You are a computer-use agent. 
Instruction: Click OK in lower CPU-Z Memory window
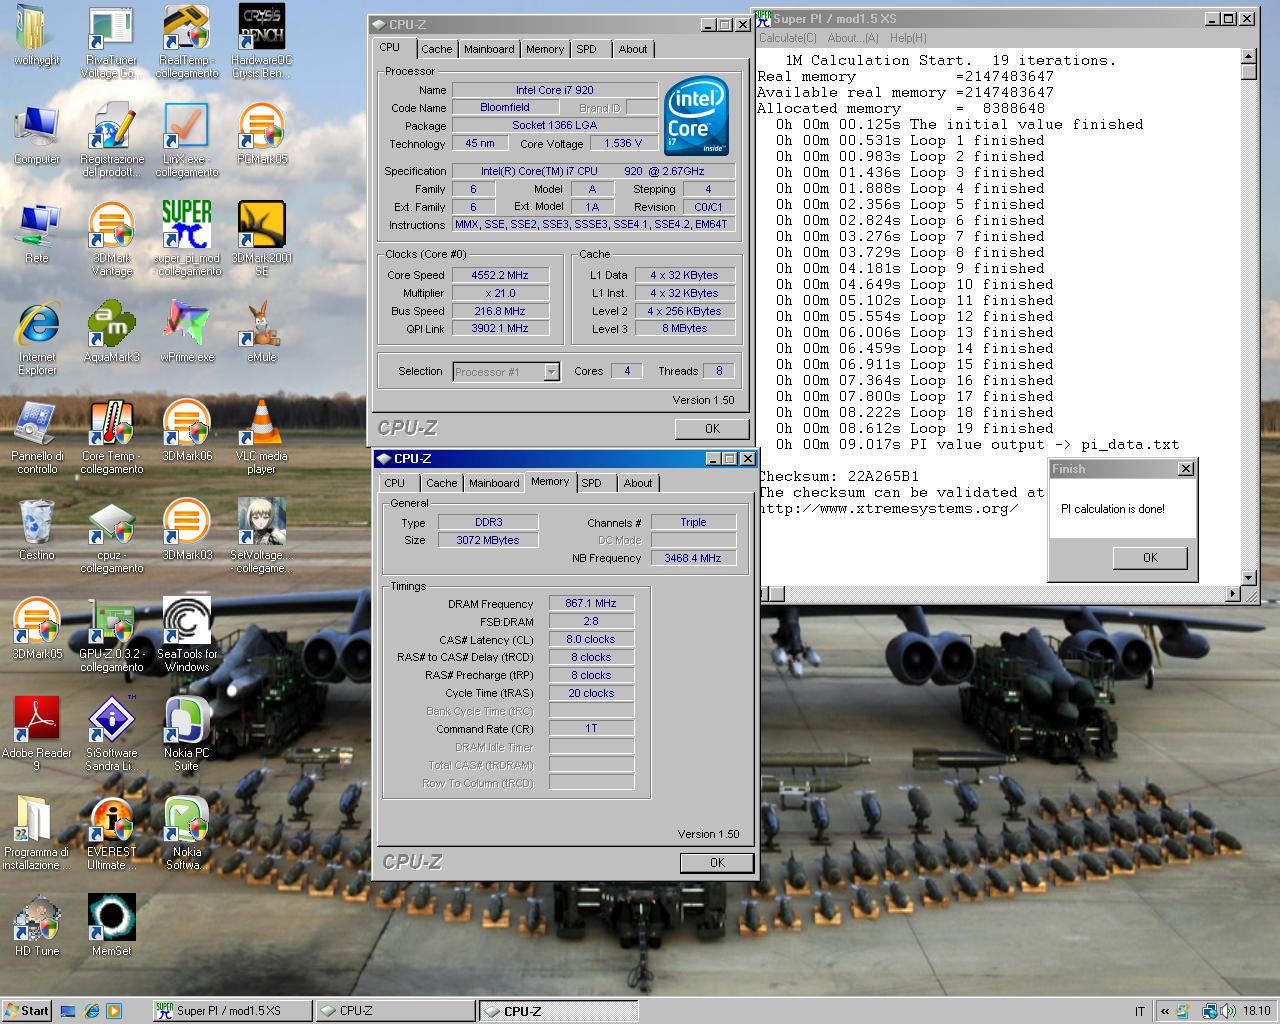[717, 862]
